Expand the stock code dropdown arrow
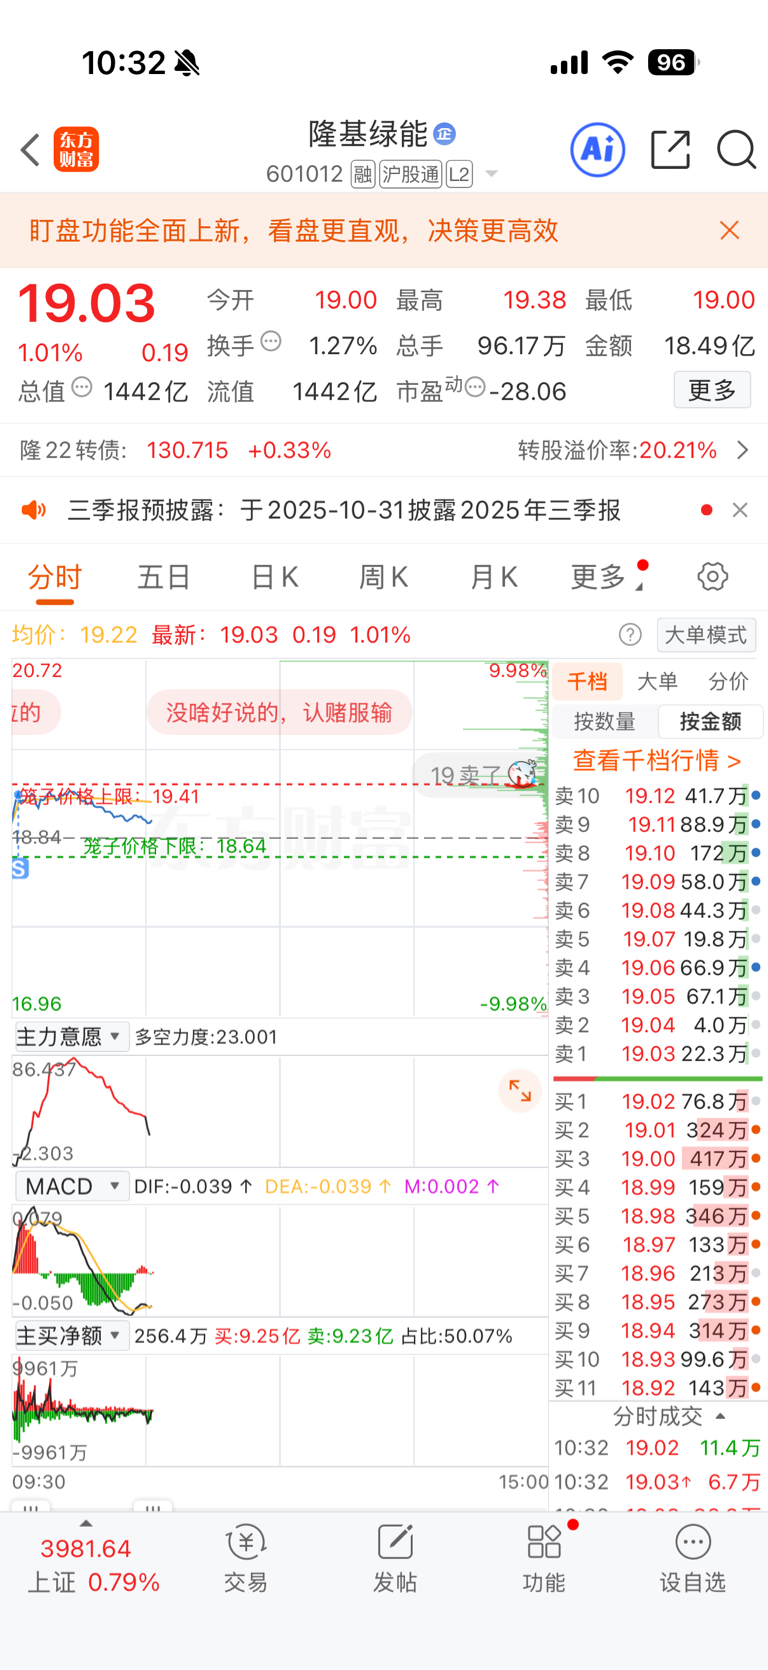The width and height of the screenshot is (768, 1670). (x=491, y=174)
